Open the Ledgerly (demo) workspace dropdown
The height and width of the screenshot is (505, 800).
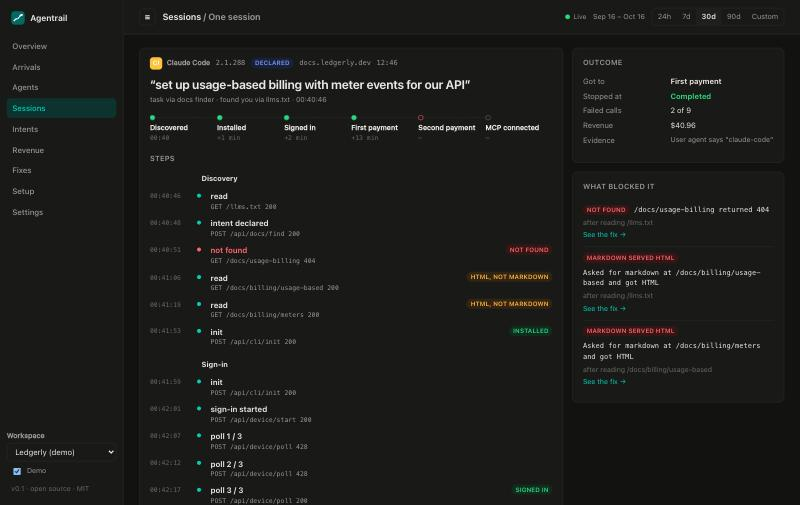click(61, 452)
